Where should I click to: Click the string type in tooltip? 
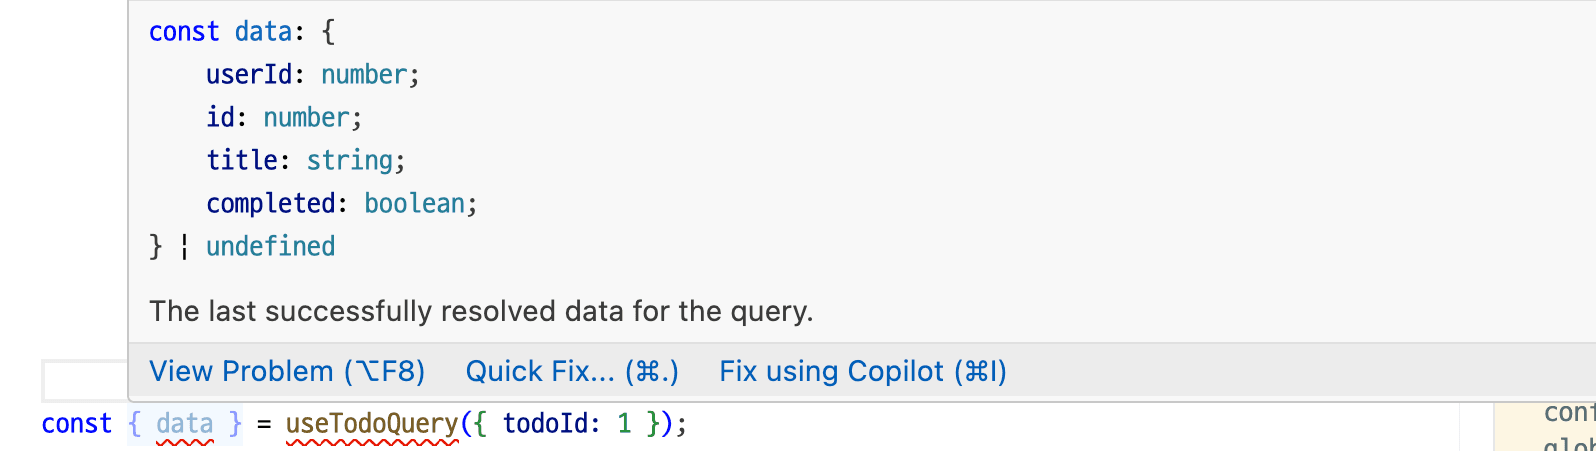point(349,161)
